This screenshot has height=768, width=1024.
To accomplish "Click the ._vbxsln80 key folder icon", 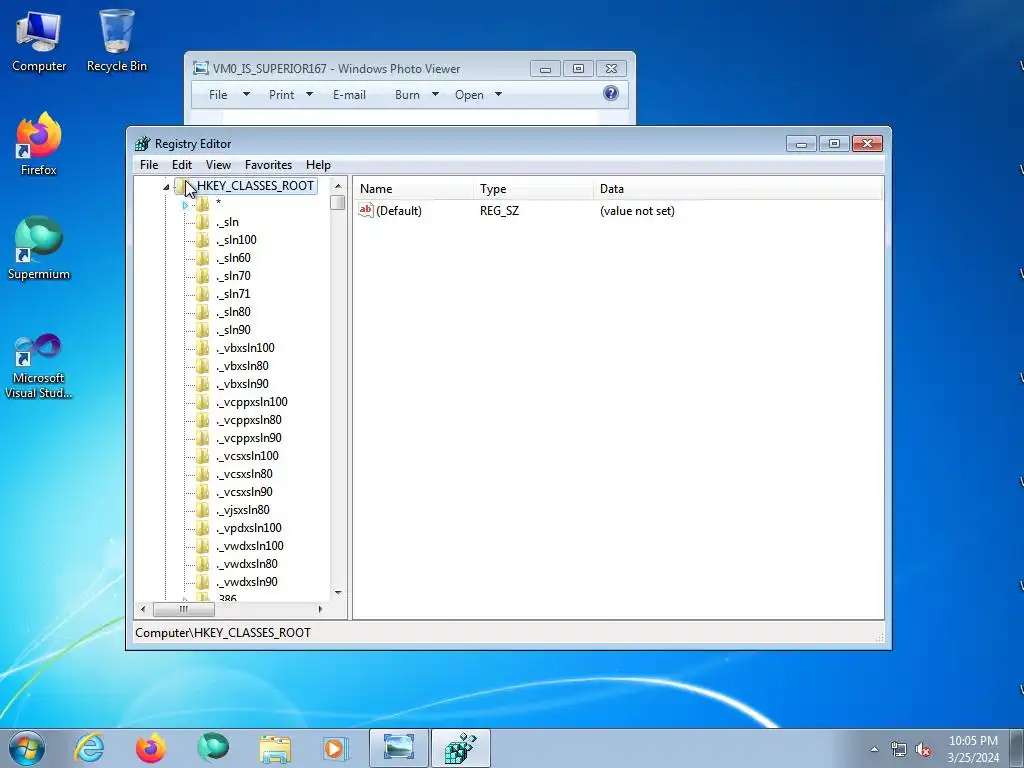I will click(x=203, y=366).
